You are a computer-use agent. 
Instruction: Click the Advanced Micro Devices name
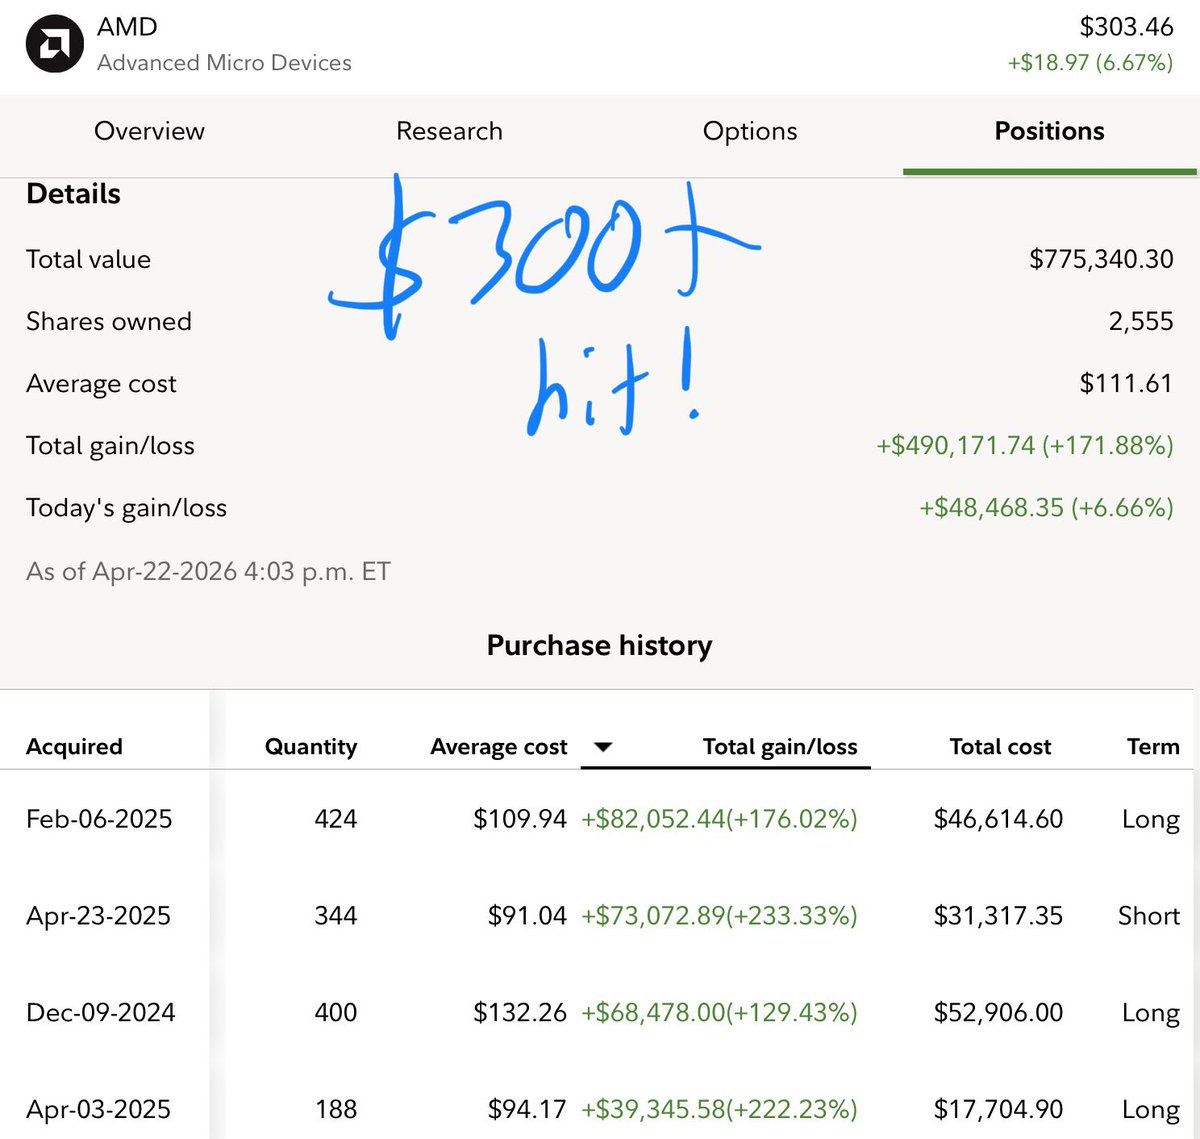pyautogui.click(x=224, y=63)
